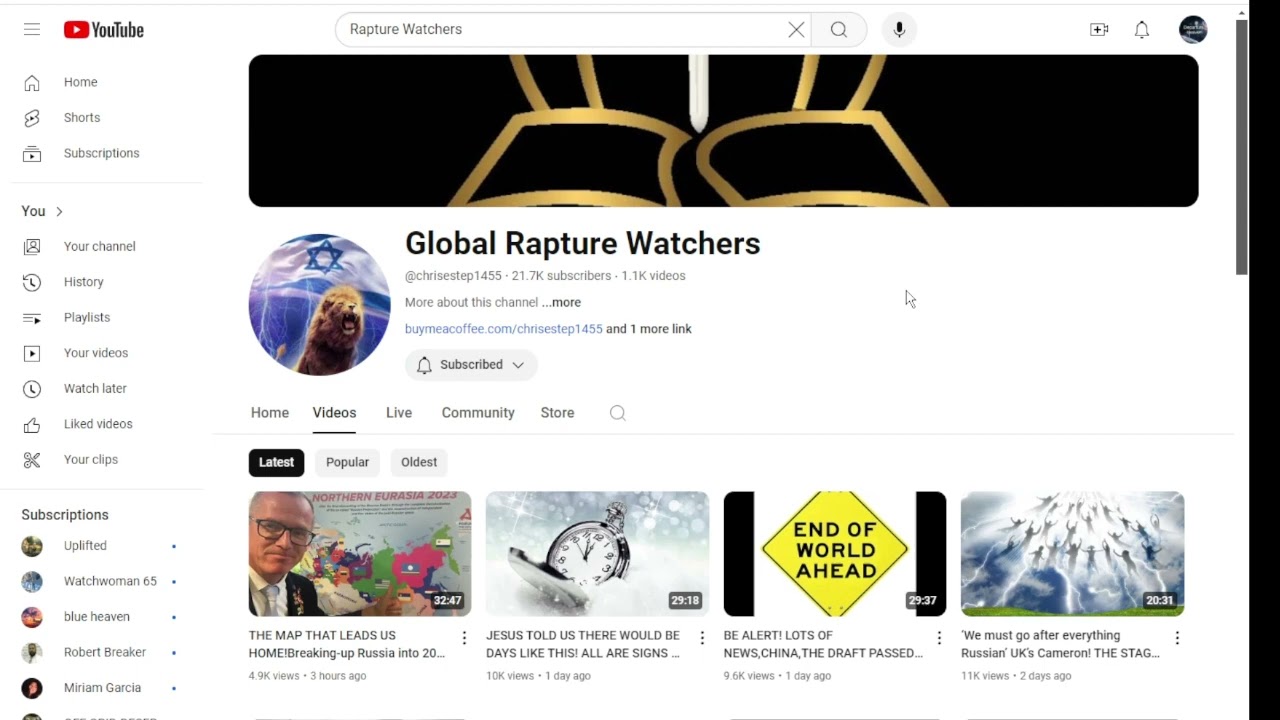Switch to channel Home tab

tap(269, 413)
